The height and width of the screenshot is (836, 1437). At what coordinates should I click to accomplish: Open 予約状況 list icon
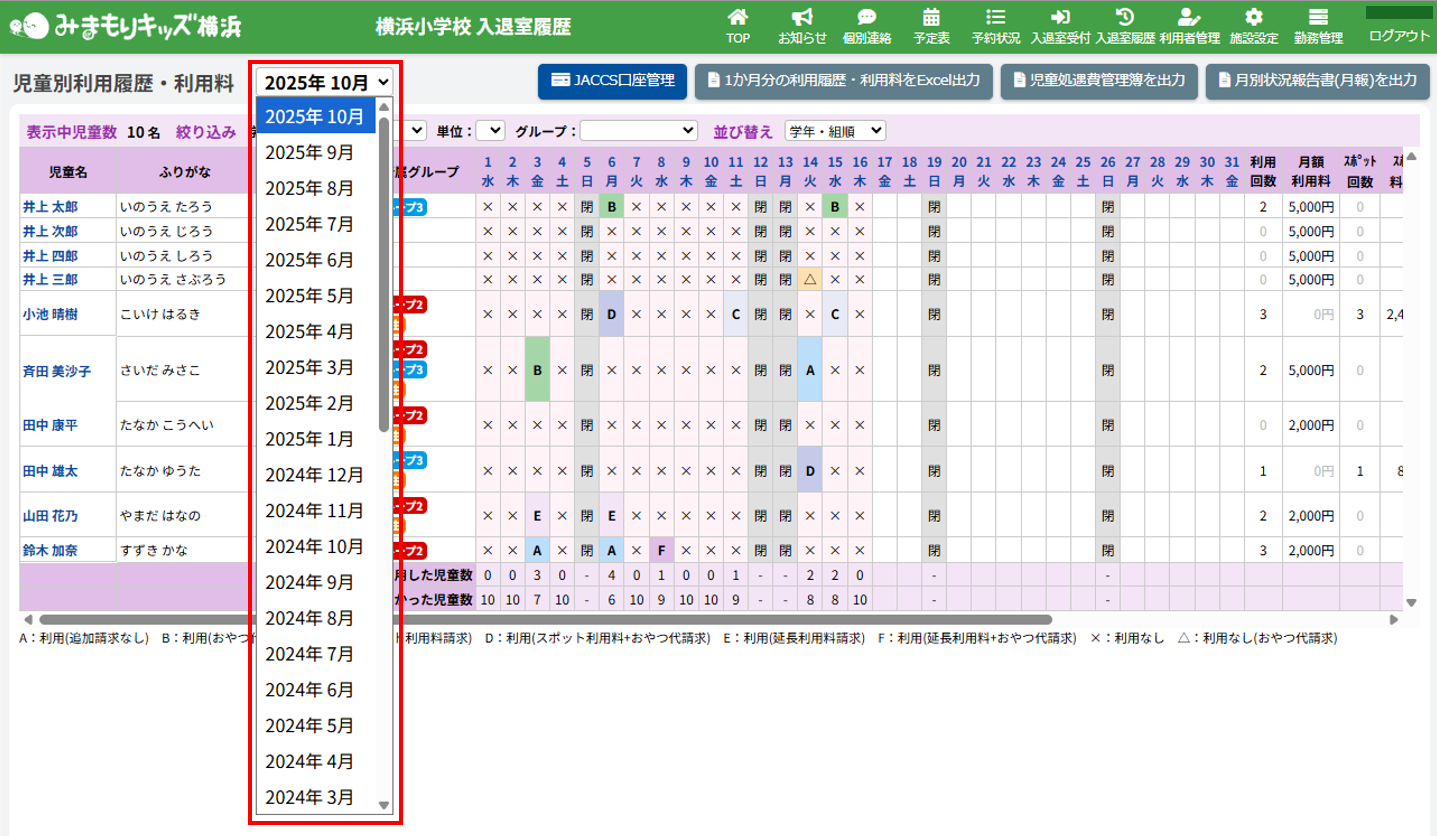(995, 18)
